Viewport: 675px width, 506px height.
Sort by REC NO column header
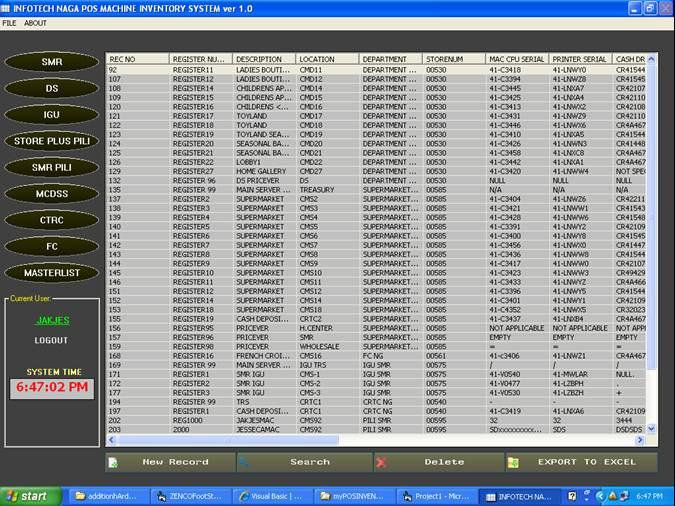click(x=137, y=59)
